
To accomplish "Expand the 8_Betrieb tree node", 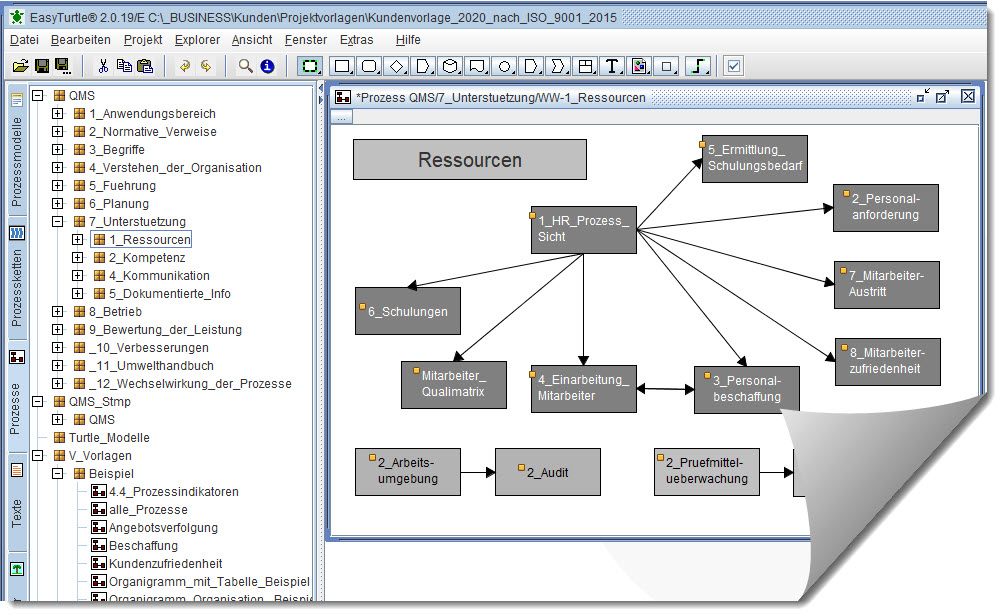I will pos(57,312).
